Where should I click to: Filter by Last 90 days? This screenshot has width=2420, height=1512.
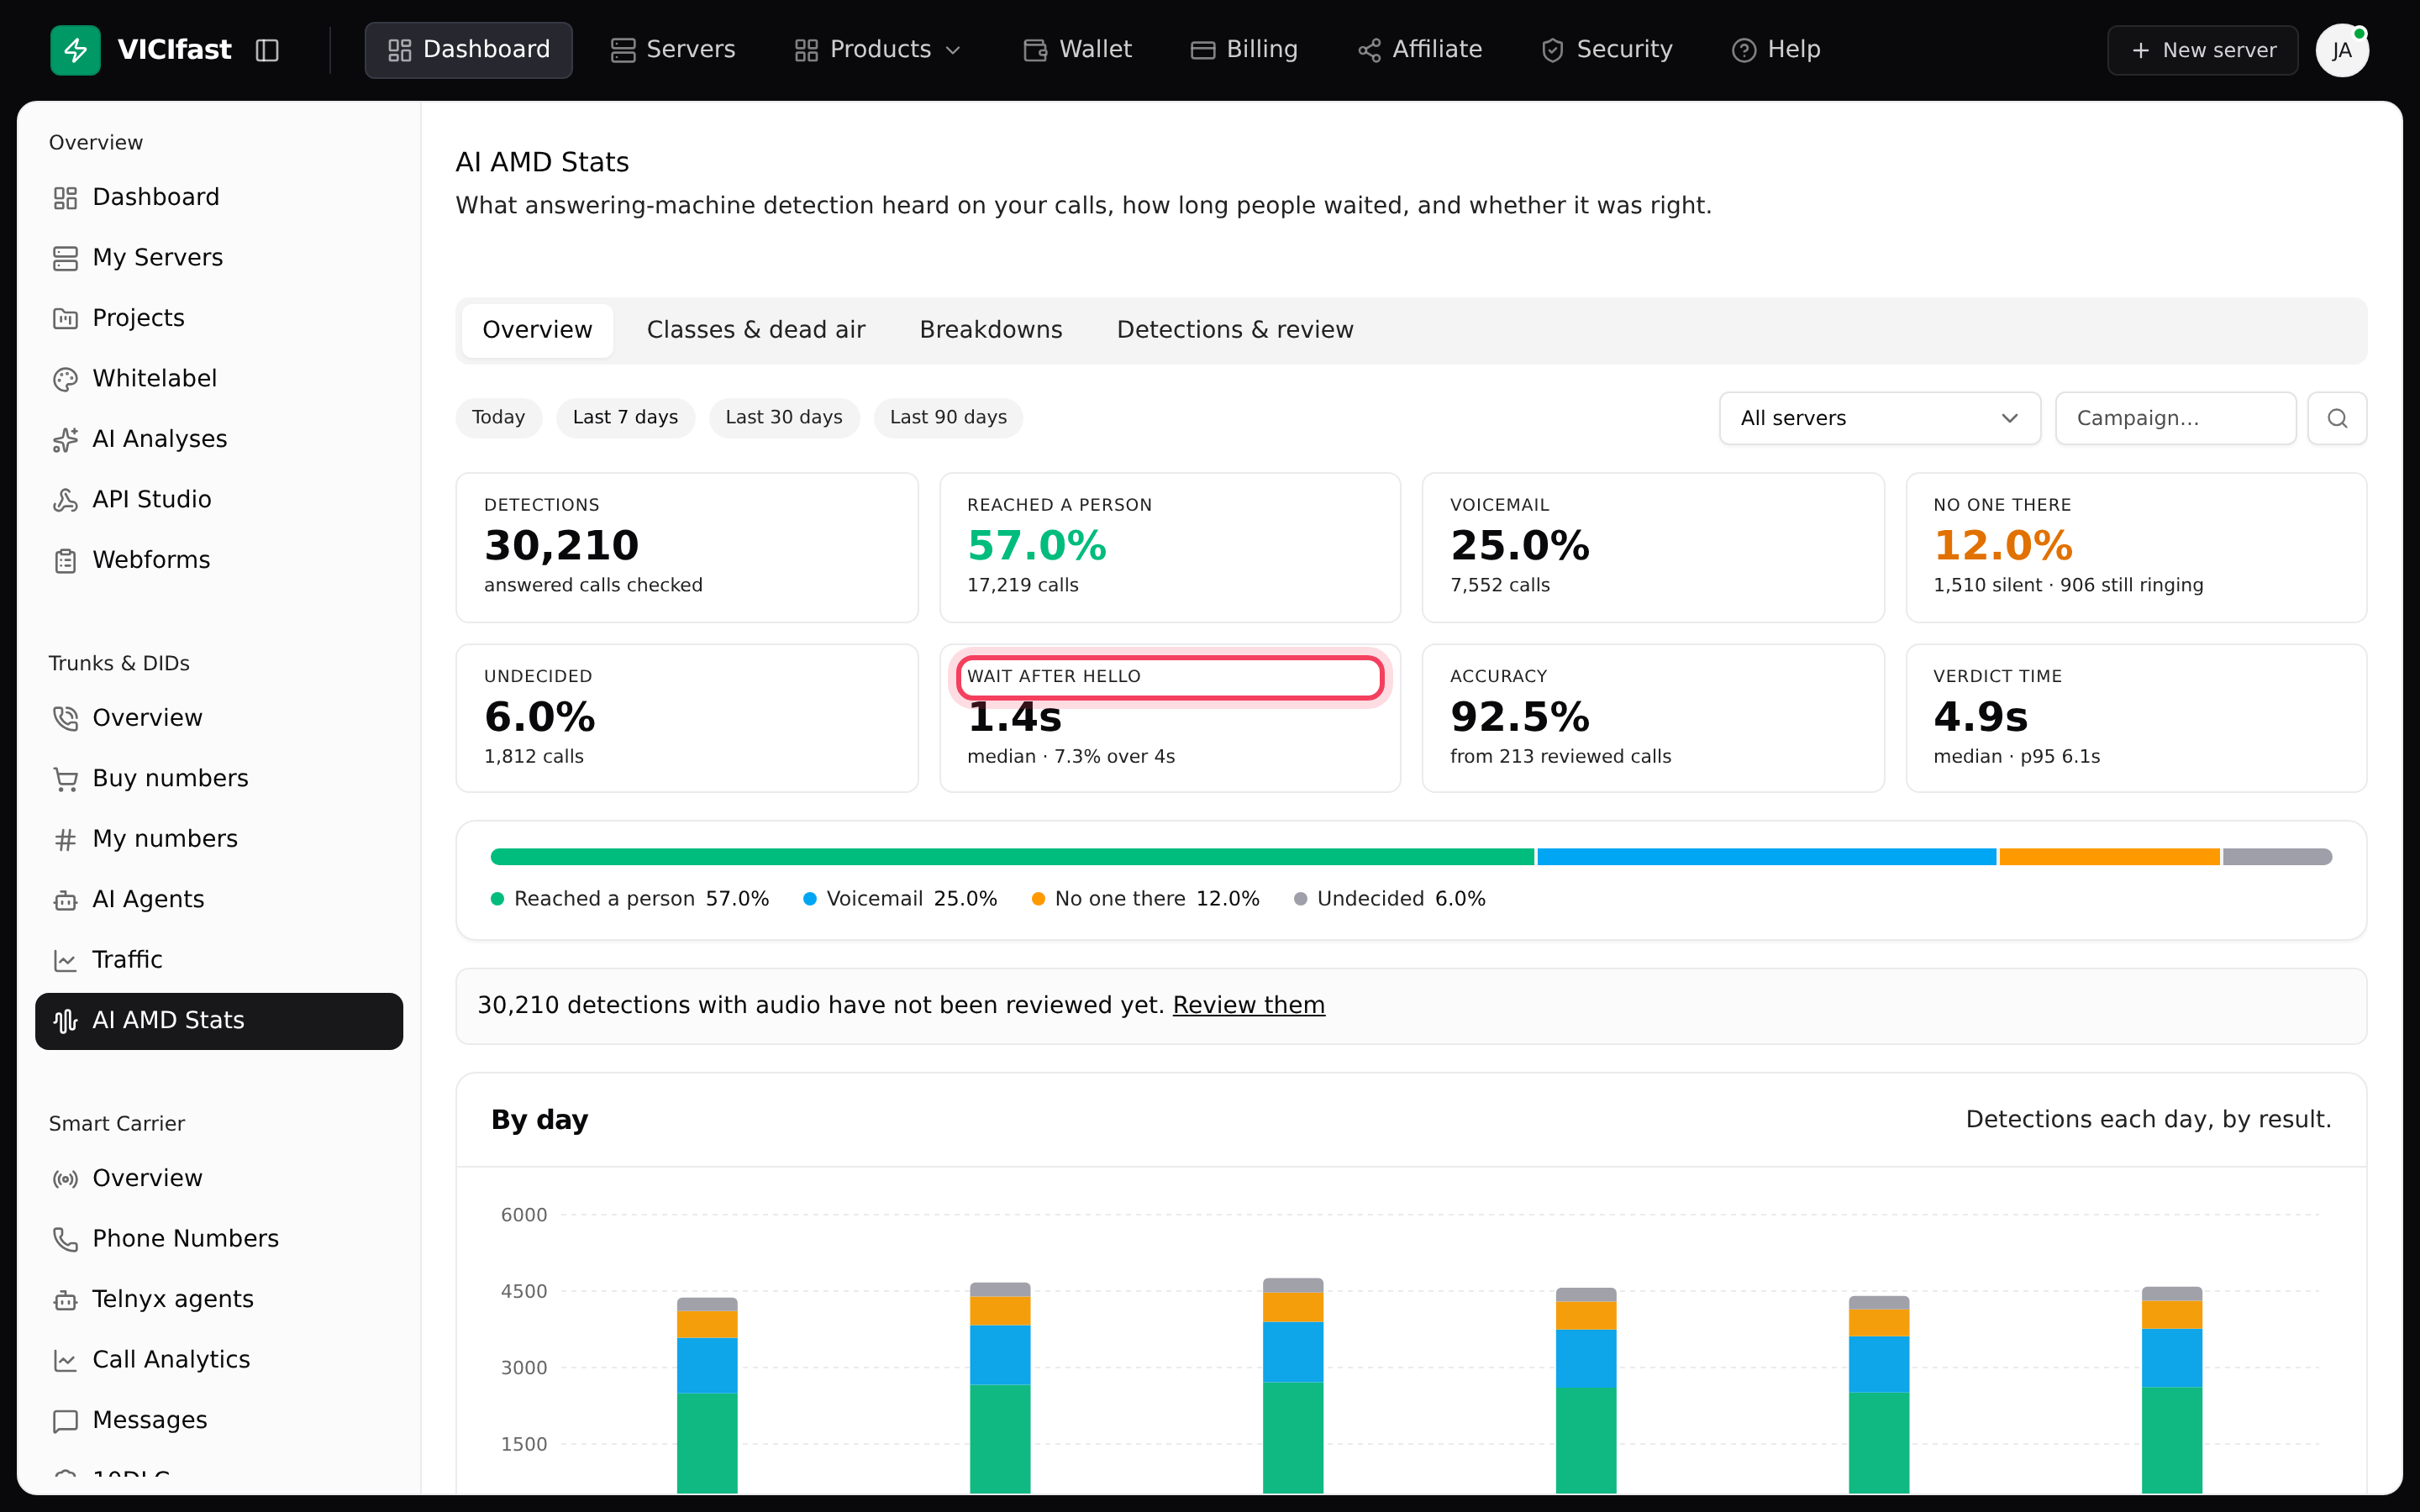[948, 417]
